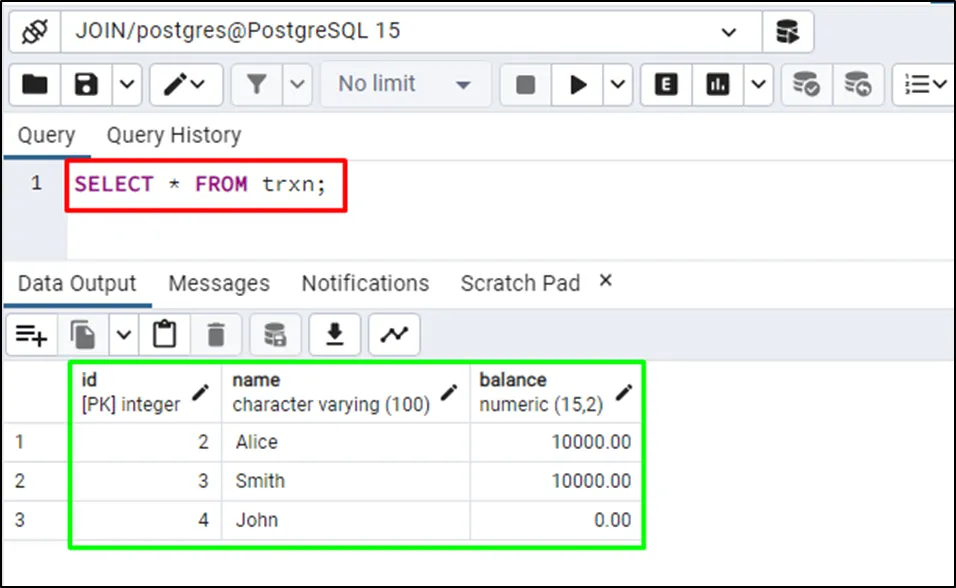Open the Query History tab
This screenshot has height=588, width=956.
coord(174,135)
